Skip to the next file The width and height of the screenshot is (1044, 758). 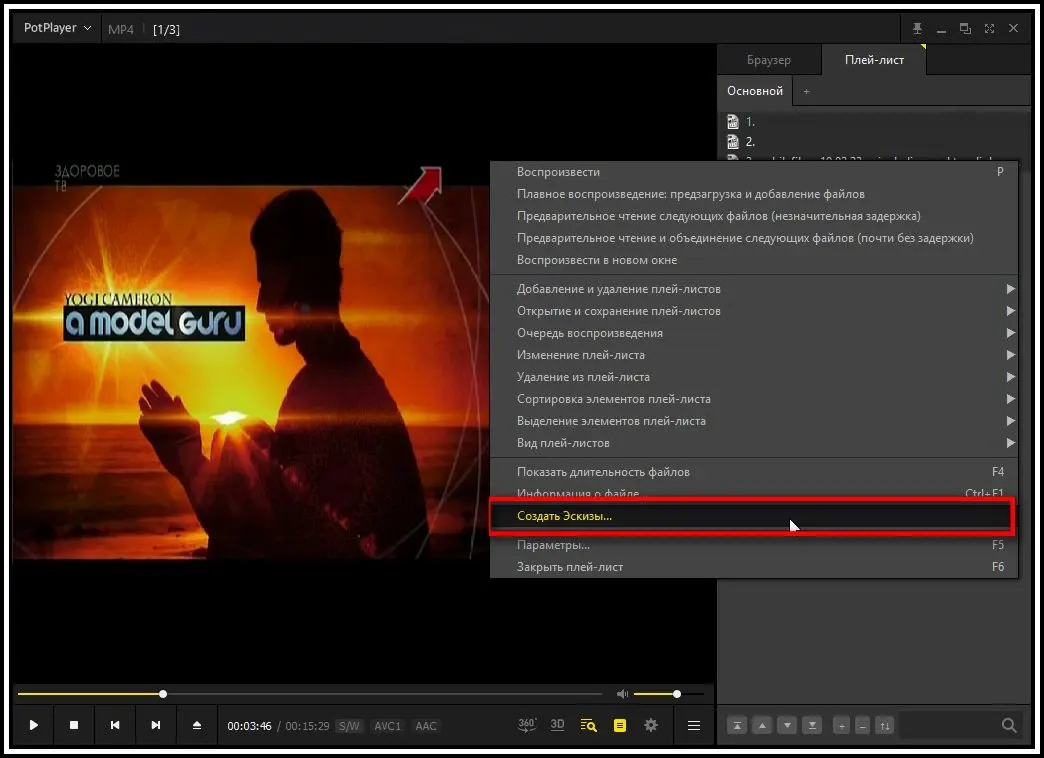[155, 725]
